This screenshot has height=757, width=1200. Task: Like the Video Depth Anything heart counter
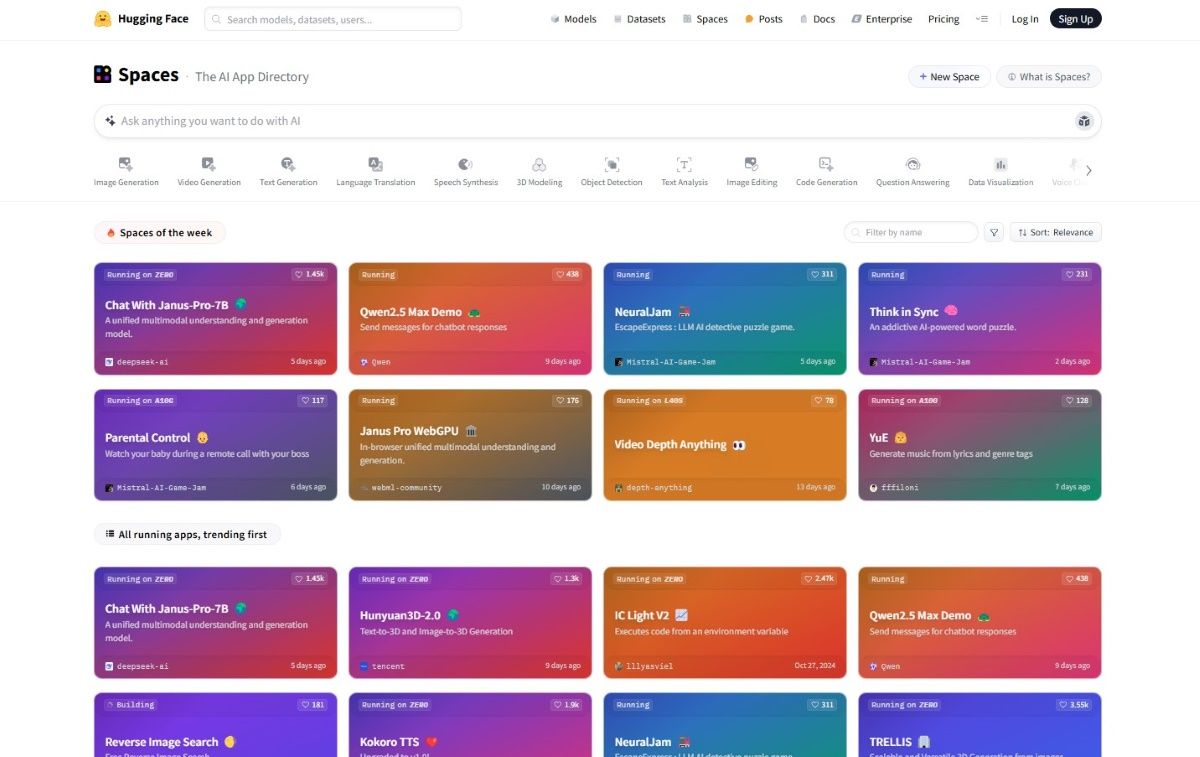pyautogui.click(x=823, y=400)
